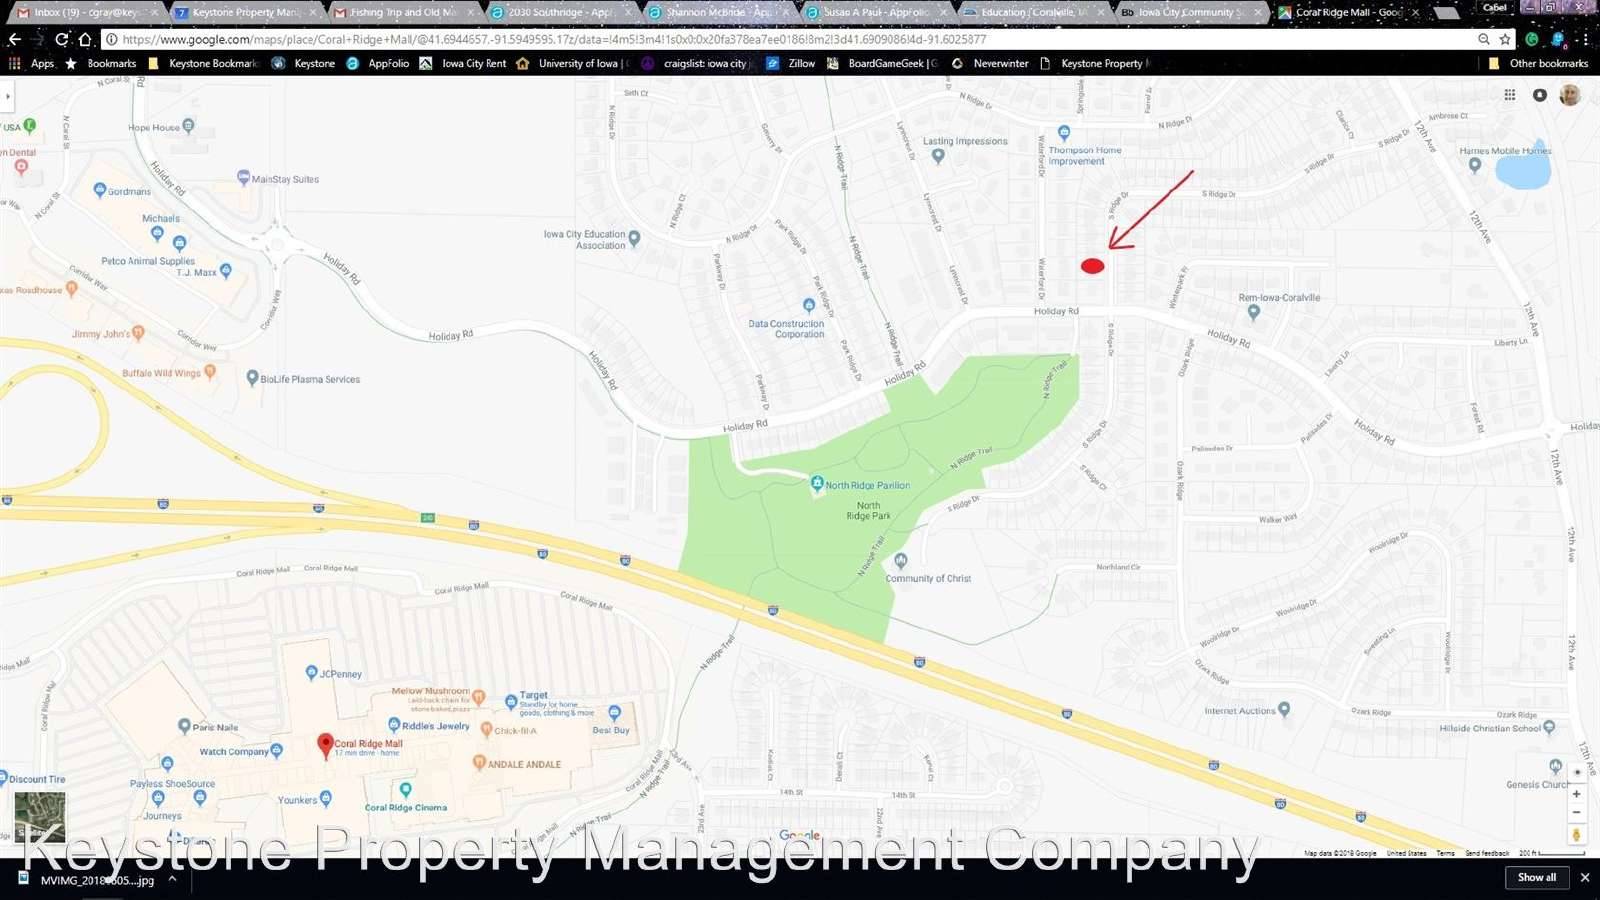Open the downloaded MVIMG jpg file
The image size is (1600, 900).
(87, 880)
